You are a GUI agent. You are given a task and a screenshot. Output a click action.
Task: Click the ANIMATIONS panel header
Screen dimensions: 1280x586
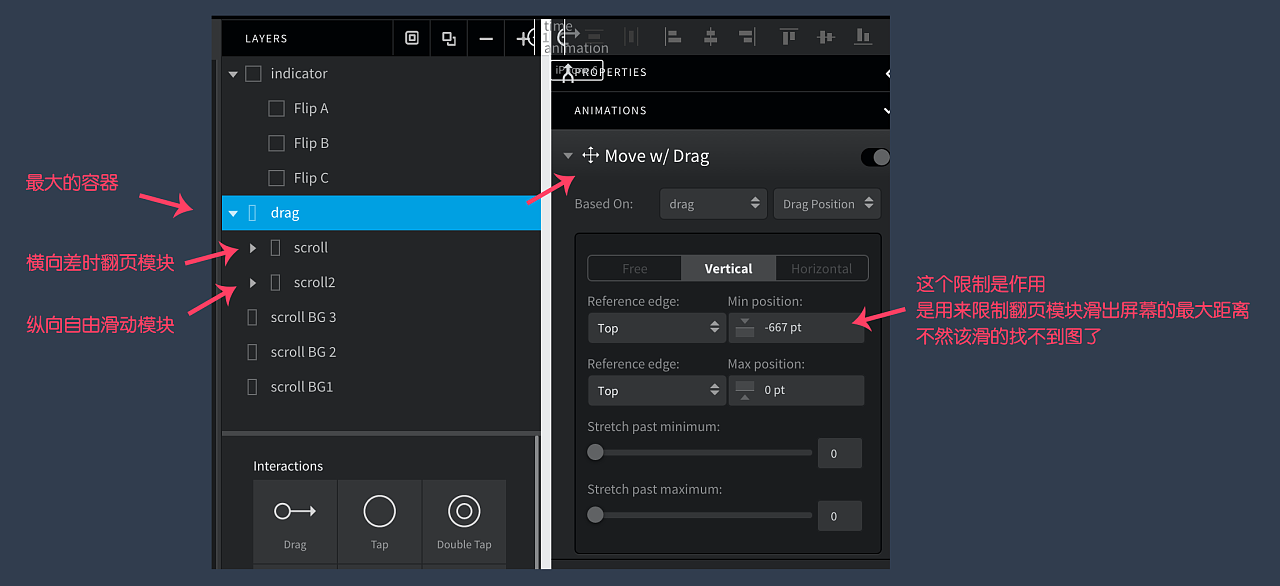720,111
